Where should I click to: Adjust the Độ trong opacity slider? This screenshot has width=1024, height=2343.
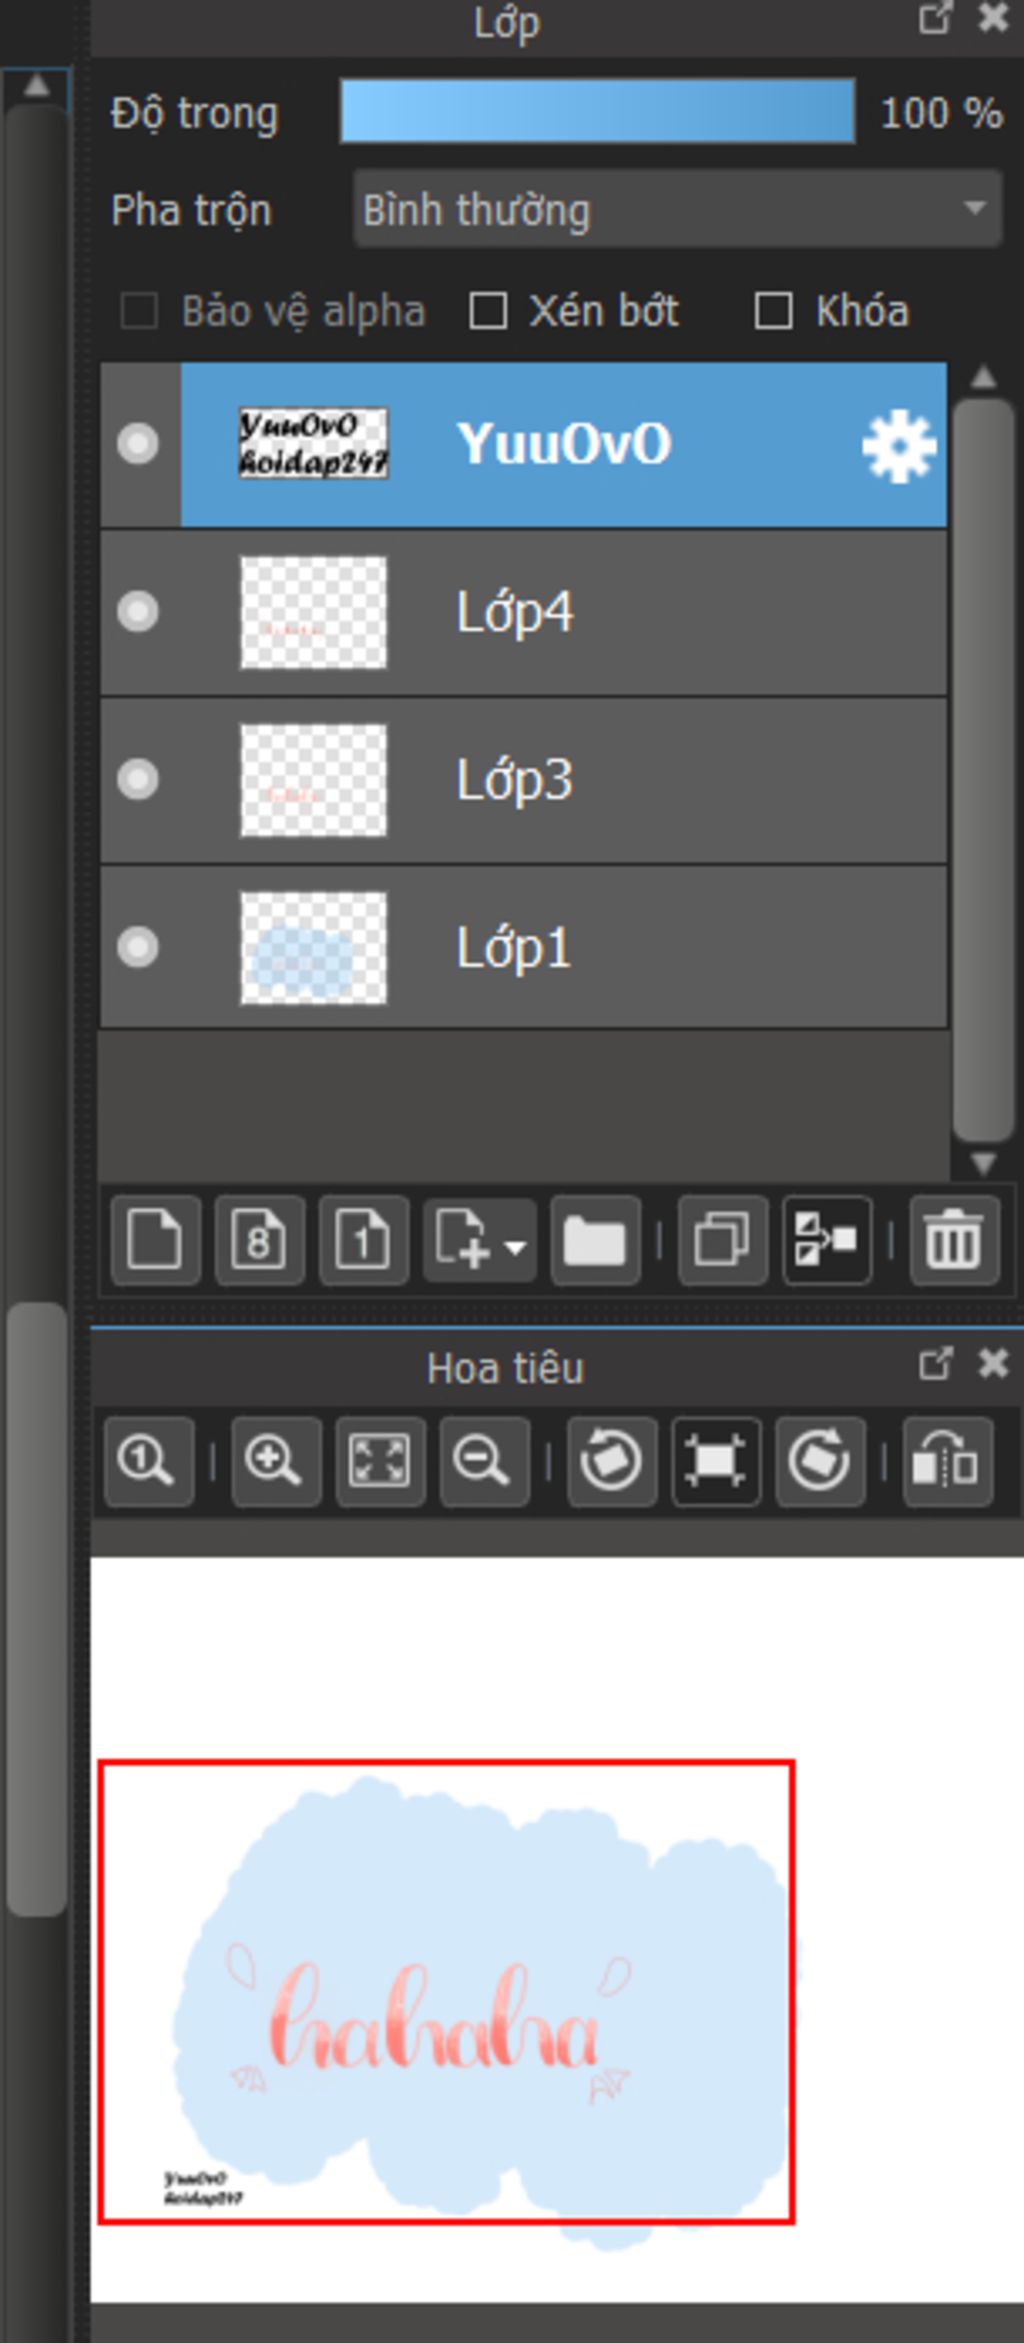597,112
